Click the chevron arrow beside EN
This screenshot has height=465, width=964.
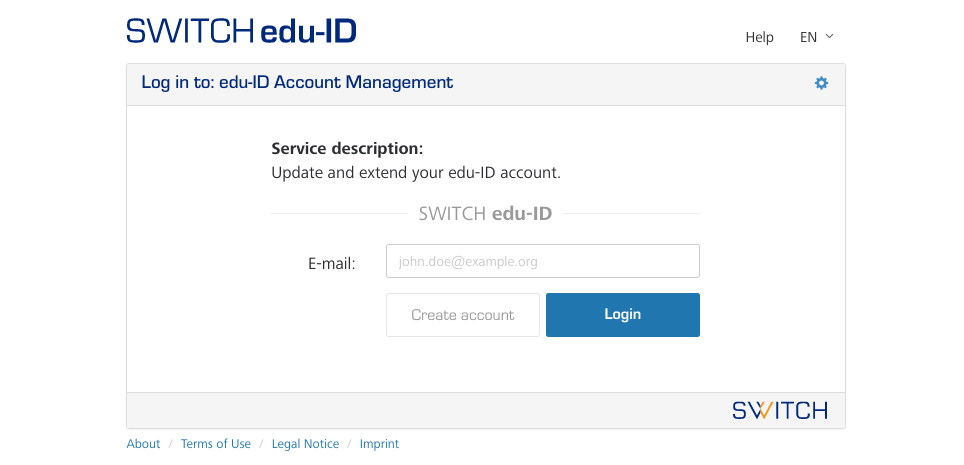[x=829, y=37]
